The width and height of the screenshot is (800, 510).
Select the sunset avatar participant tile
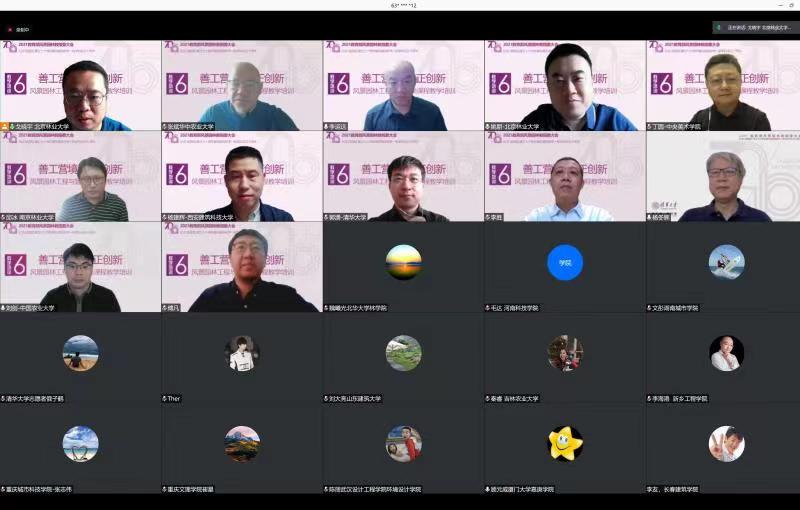[403, 262]
